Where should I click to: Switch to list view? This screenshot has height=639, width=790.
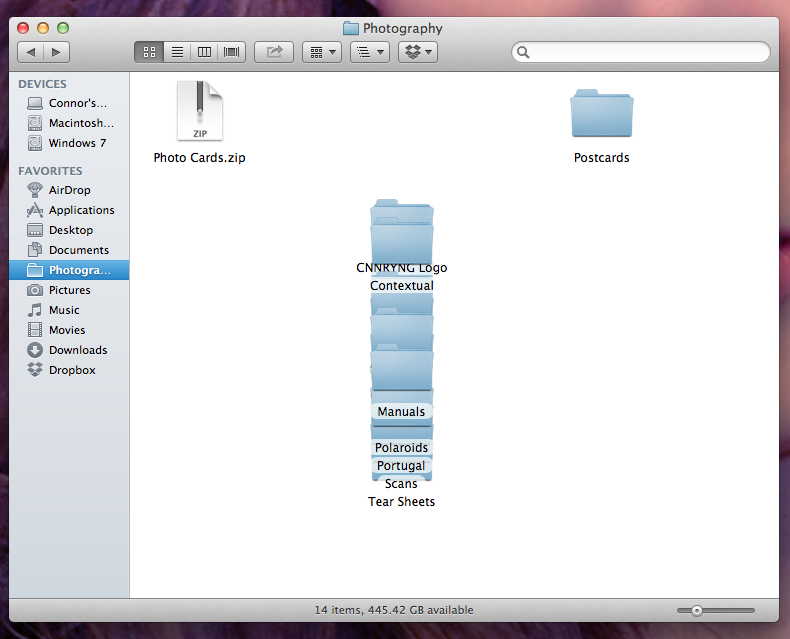pyautogui.click(x=177, y=52)
